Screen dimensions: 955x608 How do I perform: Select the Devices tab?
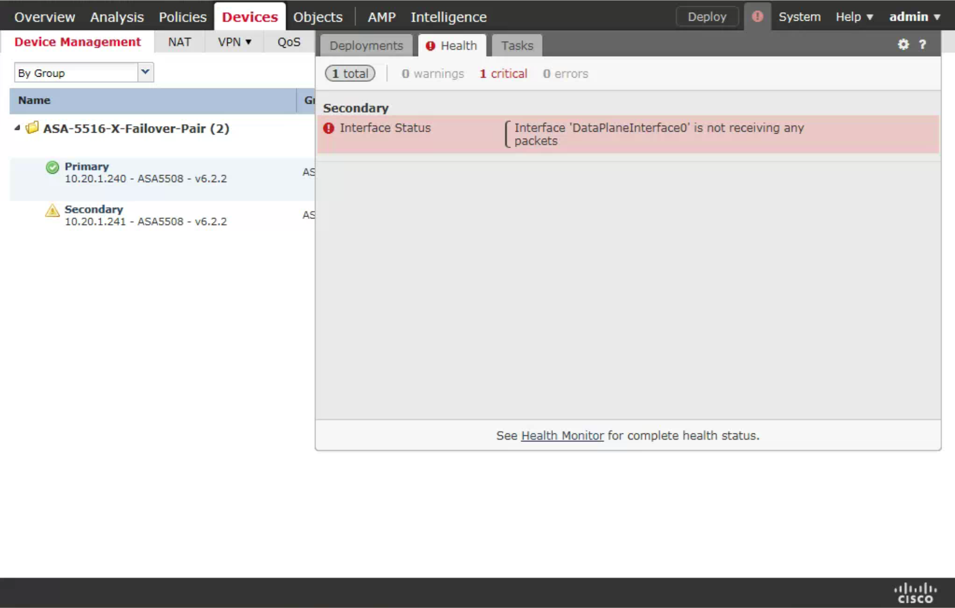click(x=250, y=17)
